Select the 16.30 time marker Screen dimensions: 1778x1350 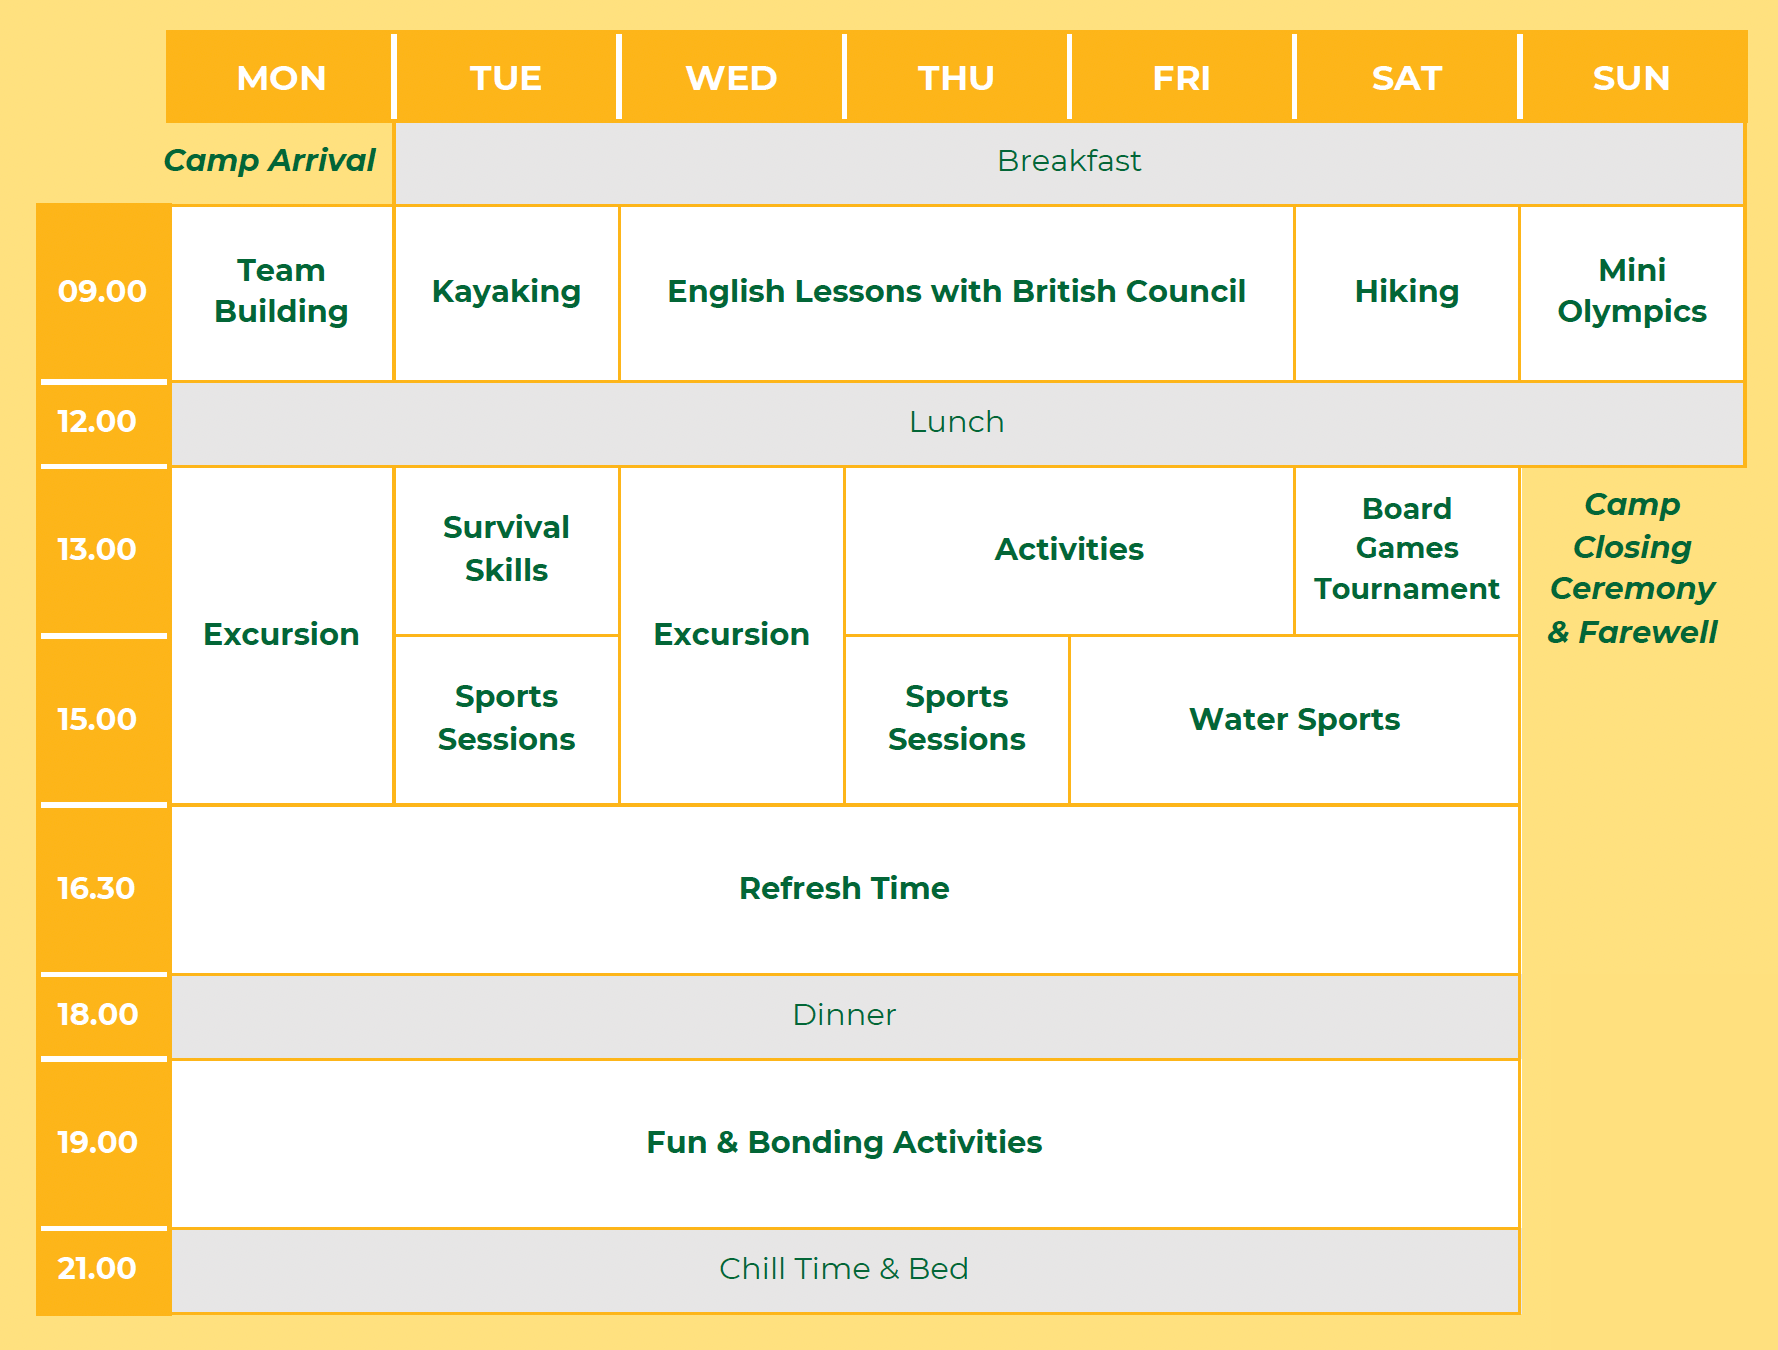coord(96,888)
